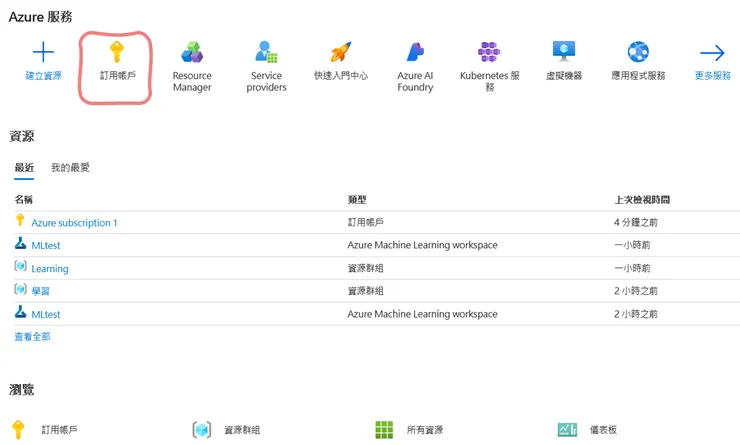This screenshot has height=445, width=740.
Task: Open the MLtest link viewed 2 小時之前
Action: coord(46,314)
